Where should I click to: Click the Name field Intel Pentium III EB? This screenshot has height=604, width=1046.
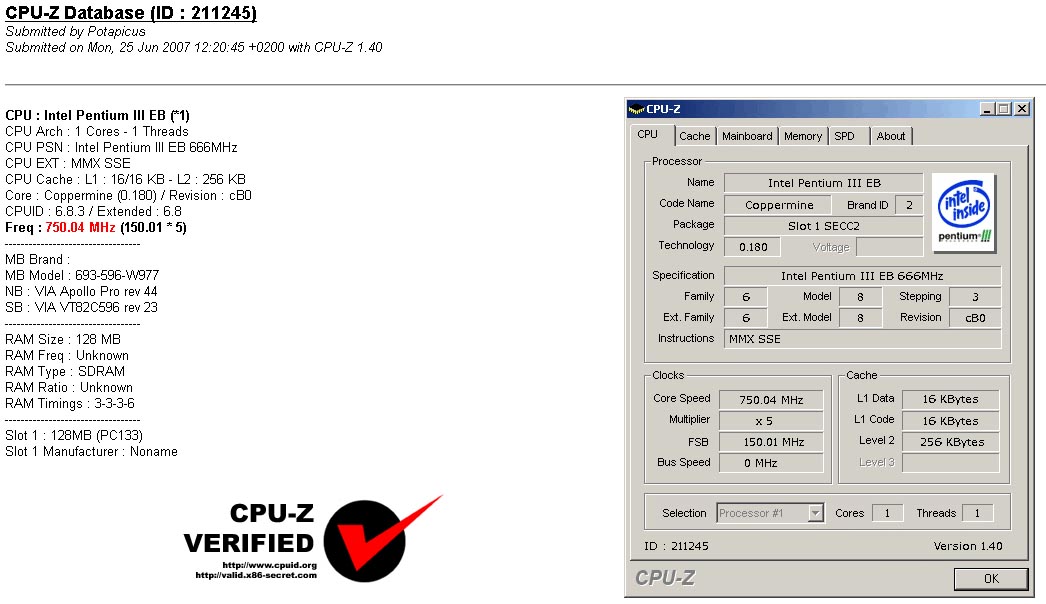click(x=824, y=183)
